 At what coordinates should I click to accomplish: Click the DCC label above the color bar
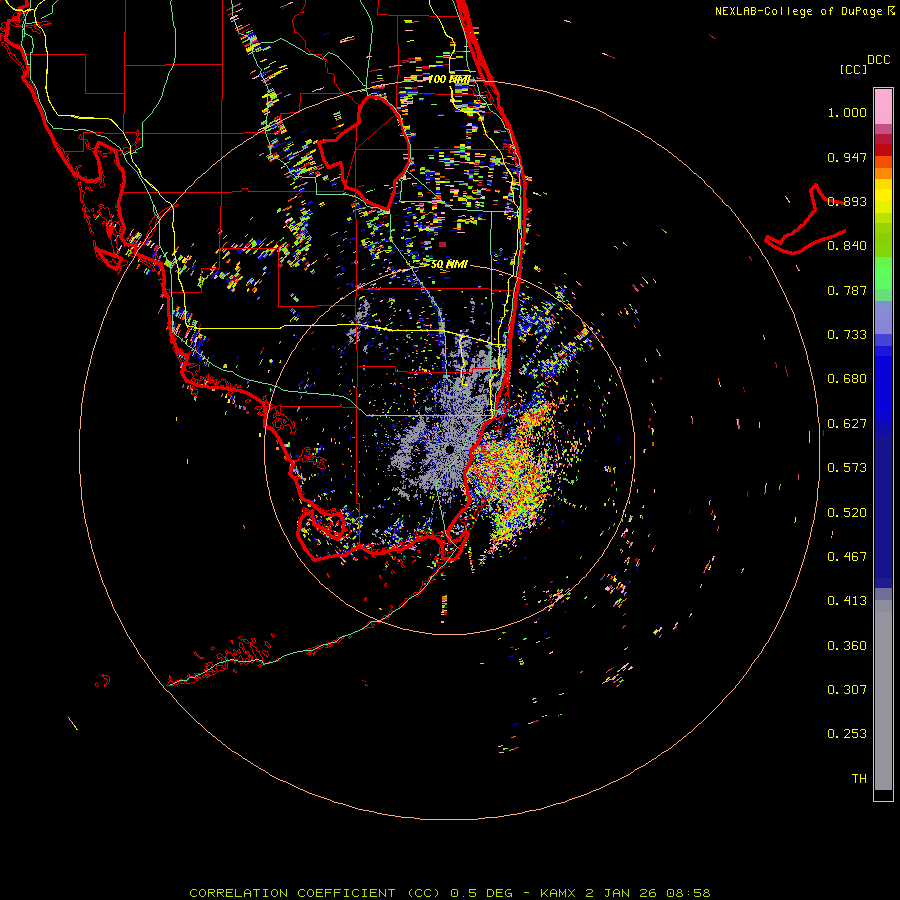coord(878,60)
